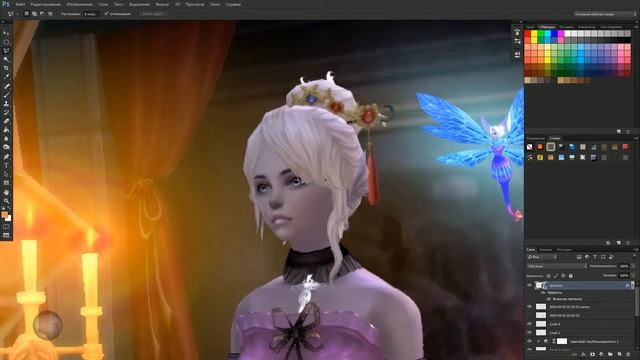Select the Pen tool
The width and height of the screenshot is (640, 360).
point(6,157)
